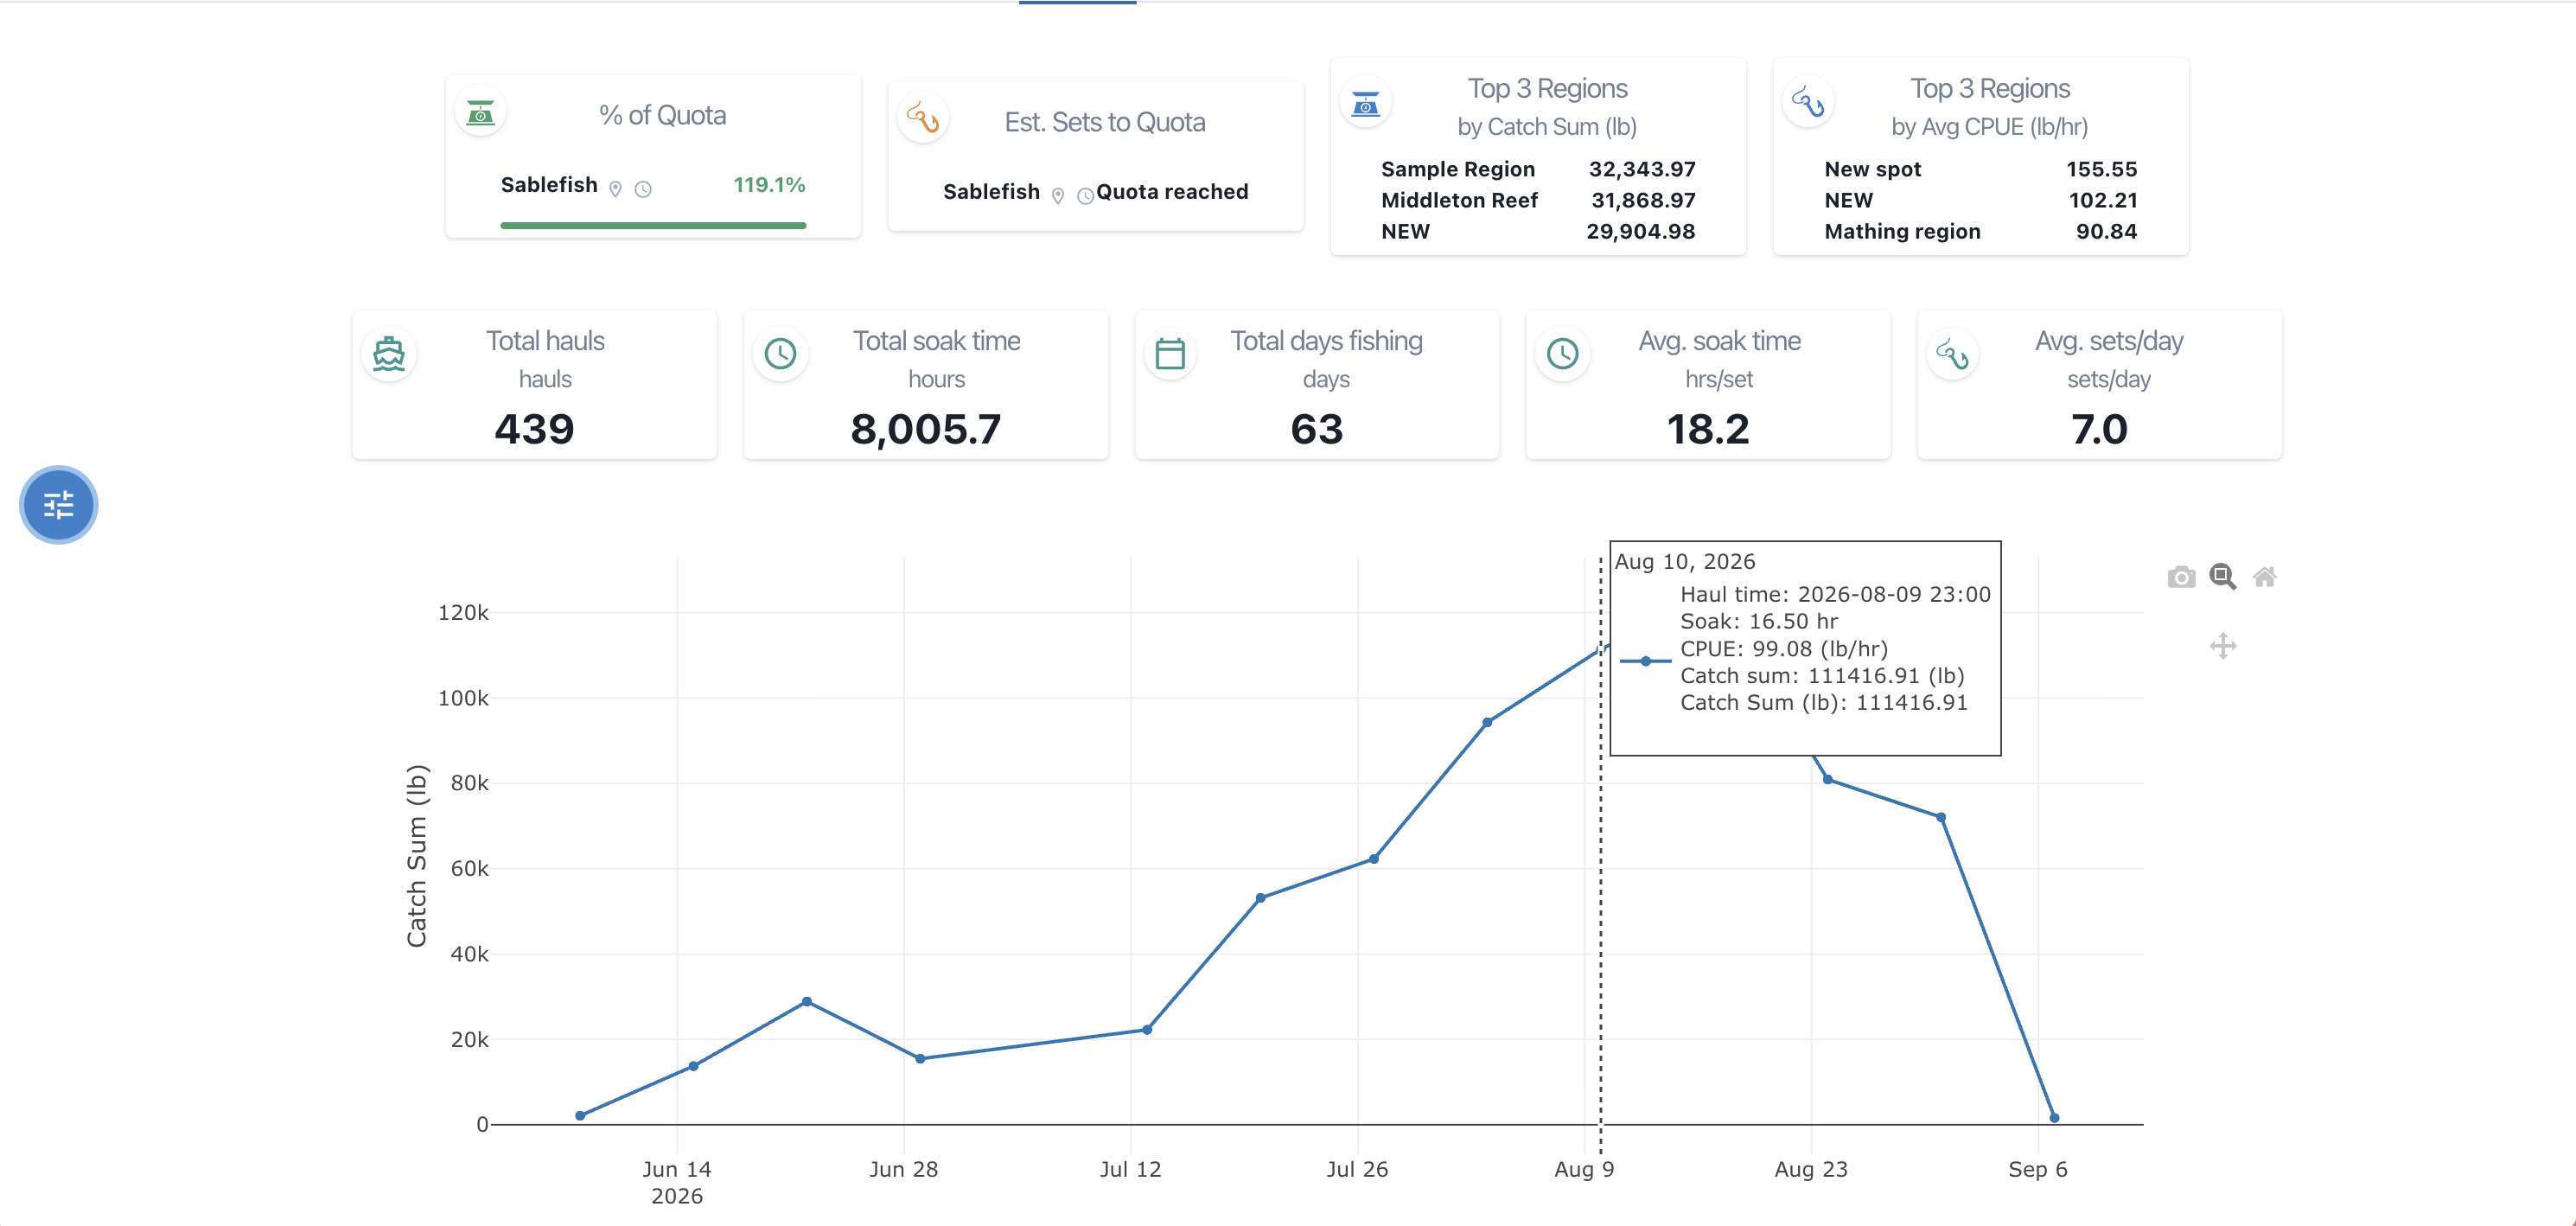Click the hook icon on Avg. sets/day card
Image resolution: width=2576 pixels, height=1226 pixels.
tap(1953, 354)
